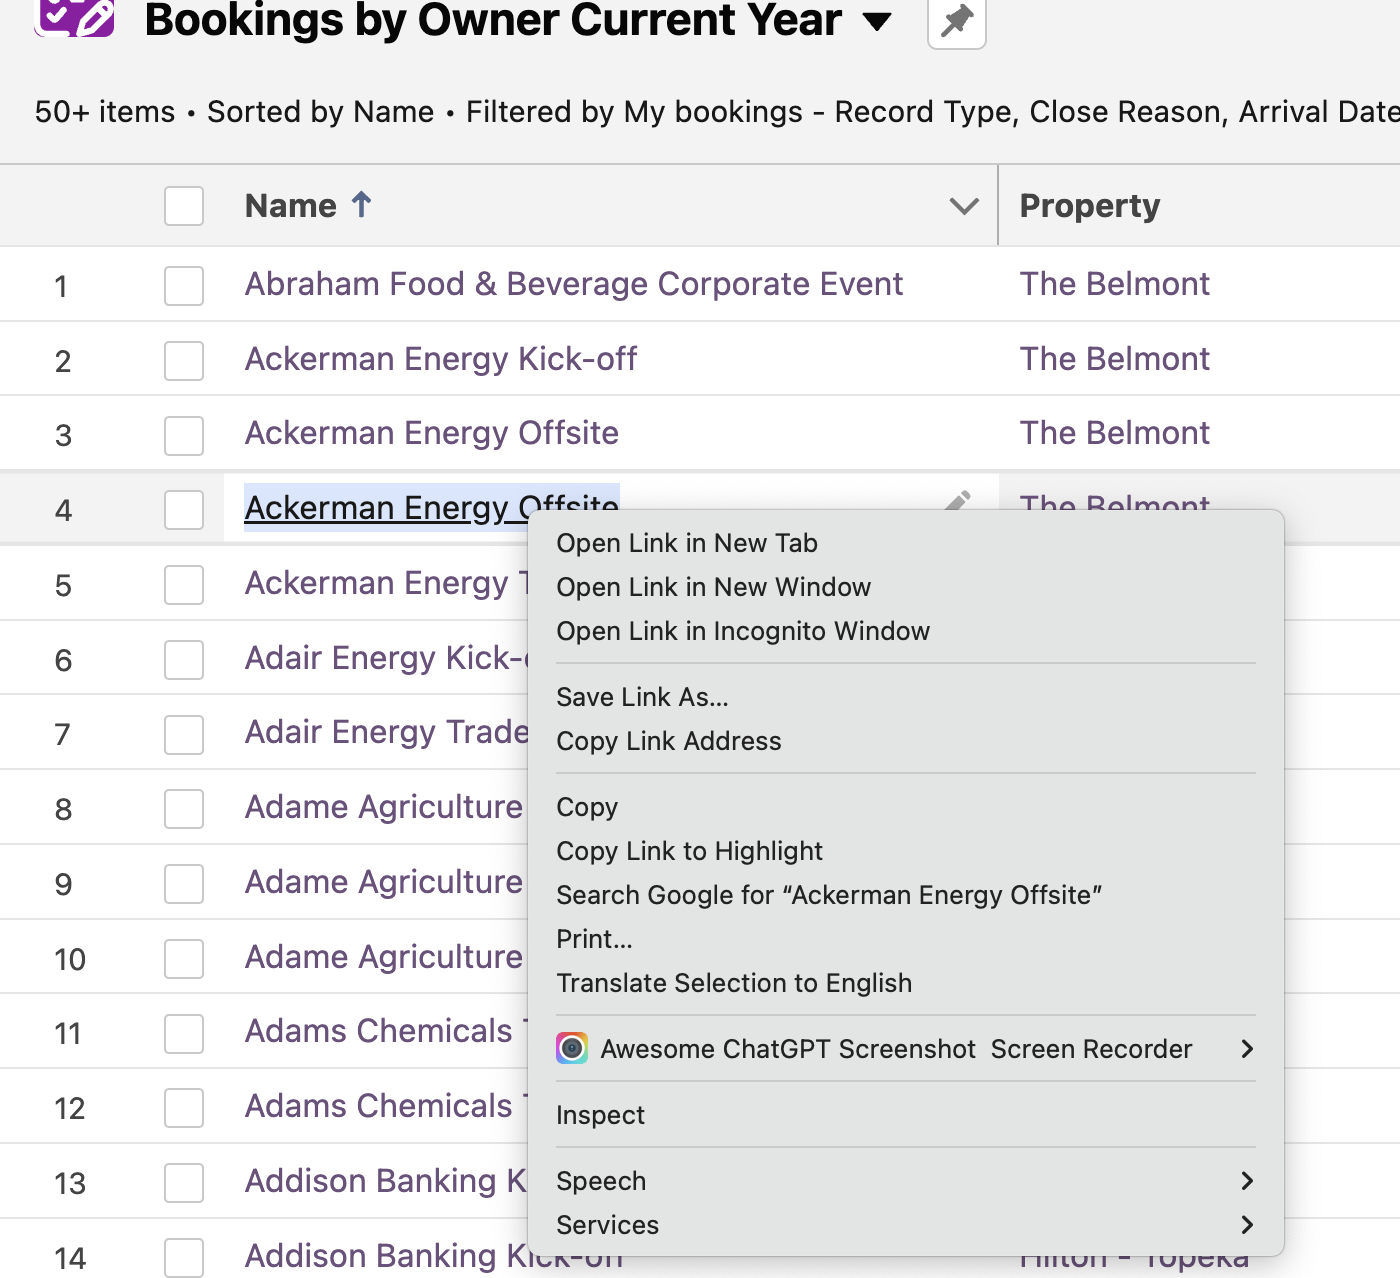Viewport: 1400px width, 1278px height.
Task: Select the row 13 Addison Banking checkbox
Action: point(184,1183)
